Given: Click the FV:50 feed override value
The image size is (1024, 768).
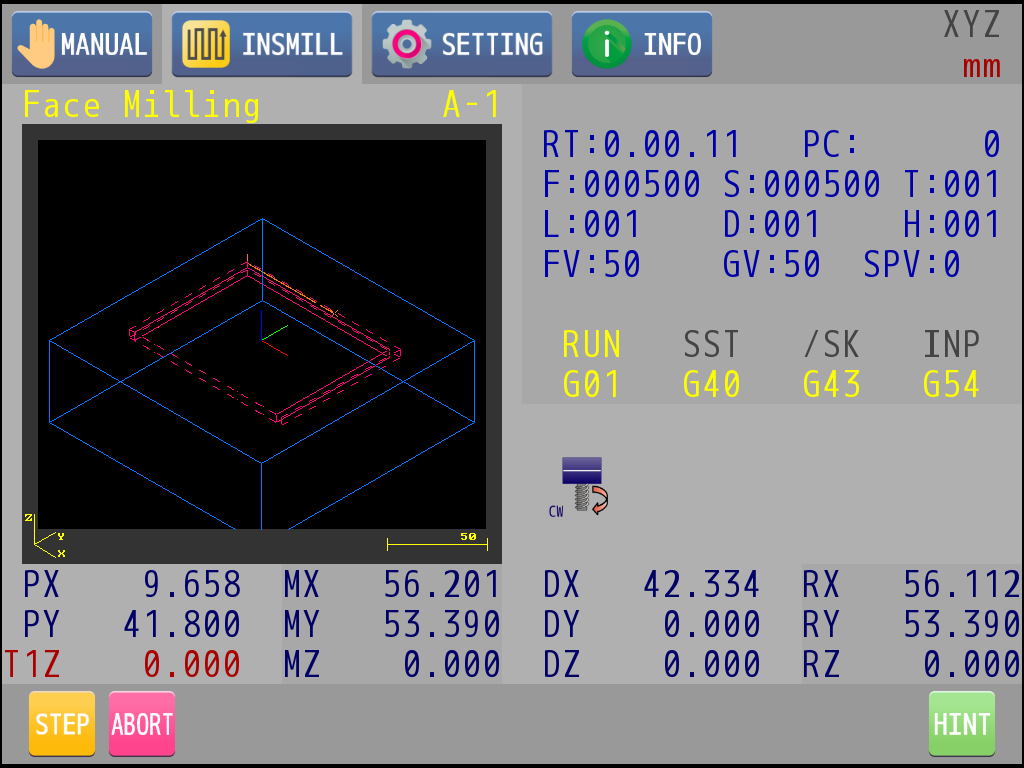Looking at the screenshot, I should pos(592,265).
